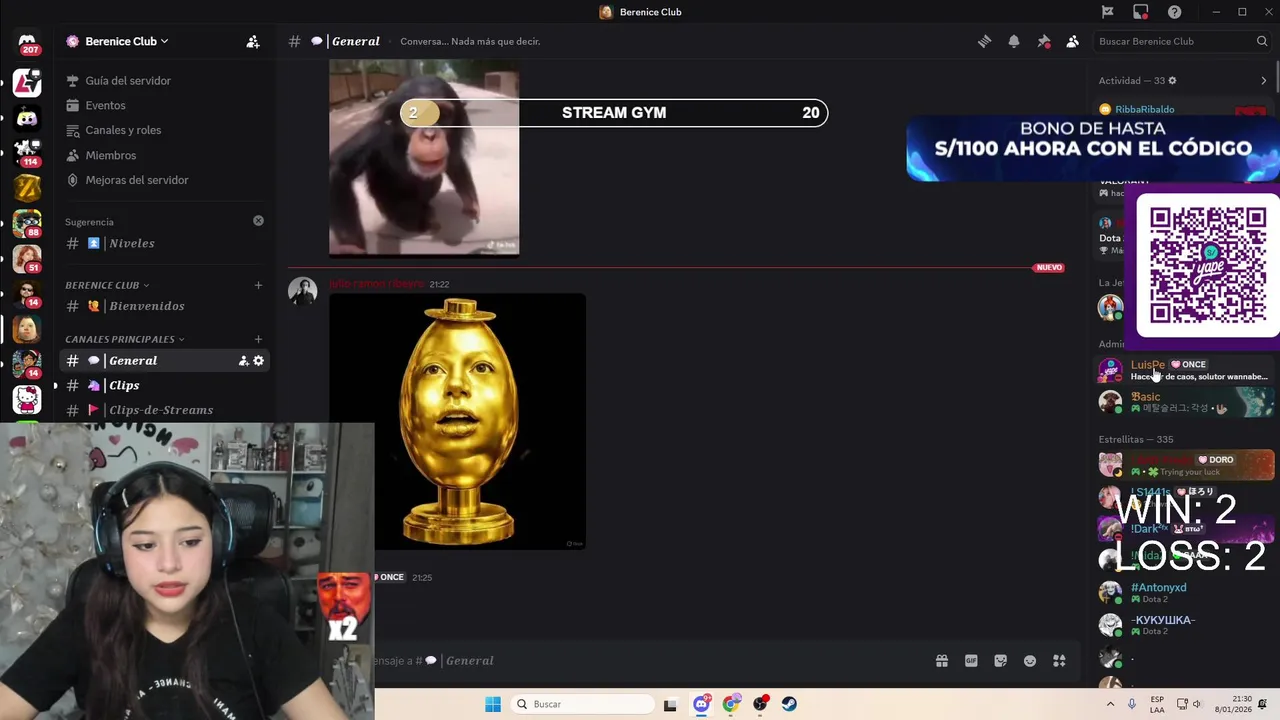Open the golden Z badge server
Viewport: 1280px width, 720px height.
click(27, 187)
